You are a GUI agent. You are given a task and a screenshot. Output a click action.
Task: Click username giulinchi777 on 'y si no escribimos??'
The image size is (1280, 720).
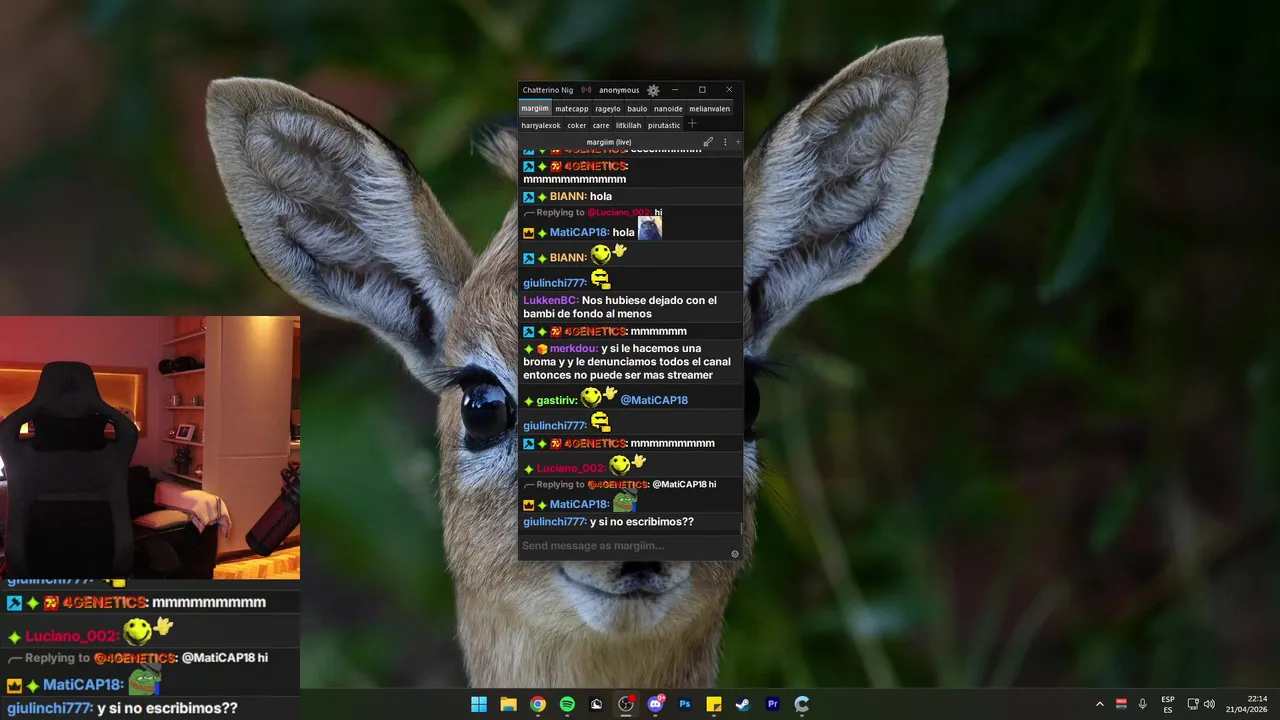(553, 522)
